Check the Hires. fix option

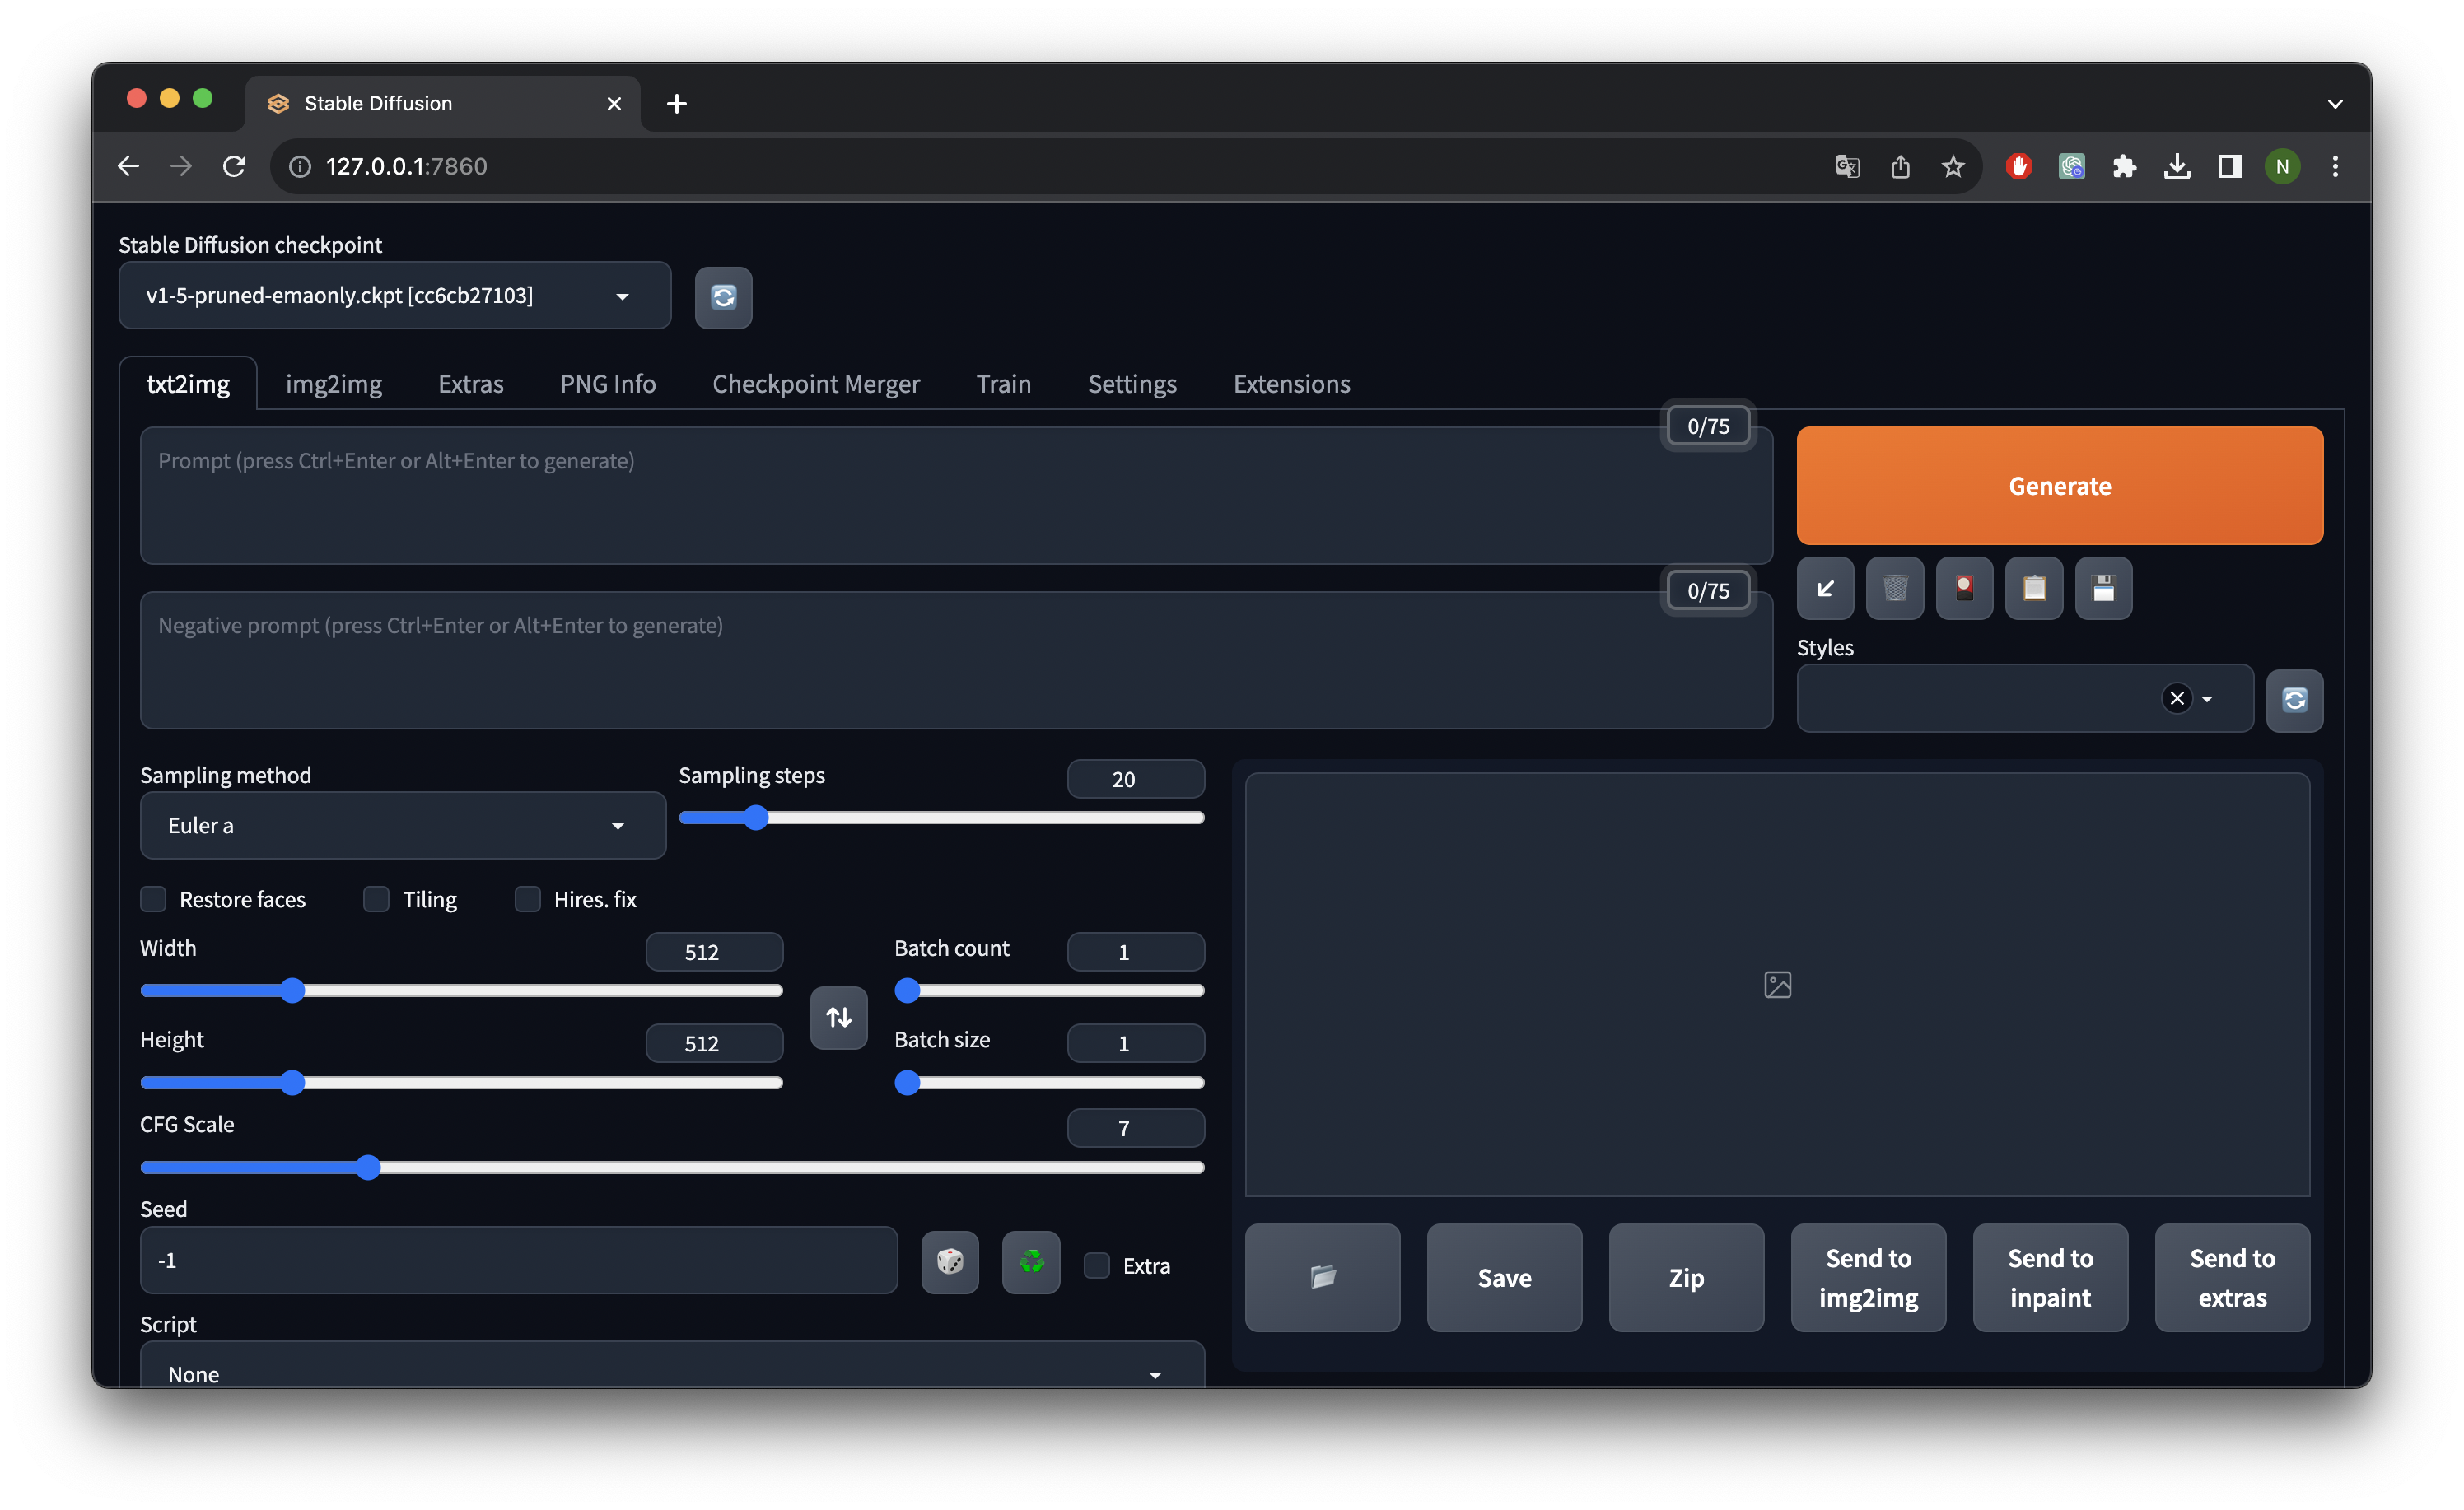527,899
